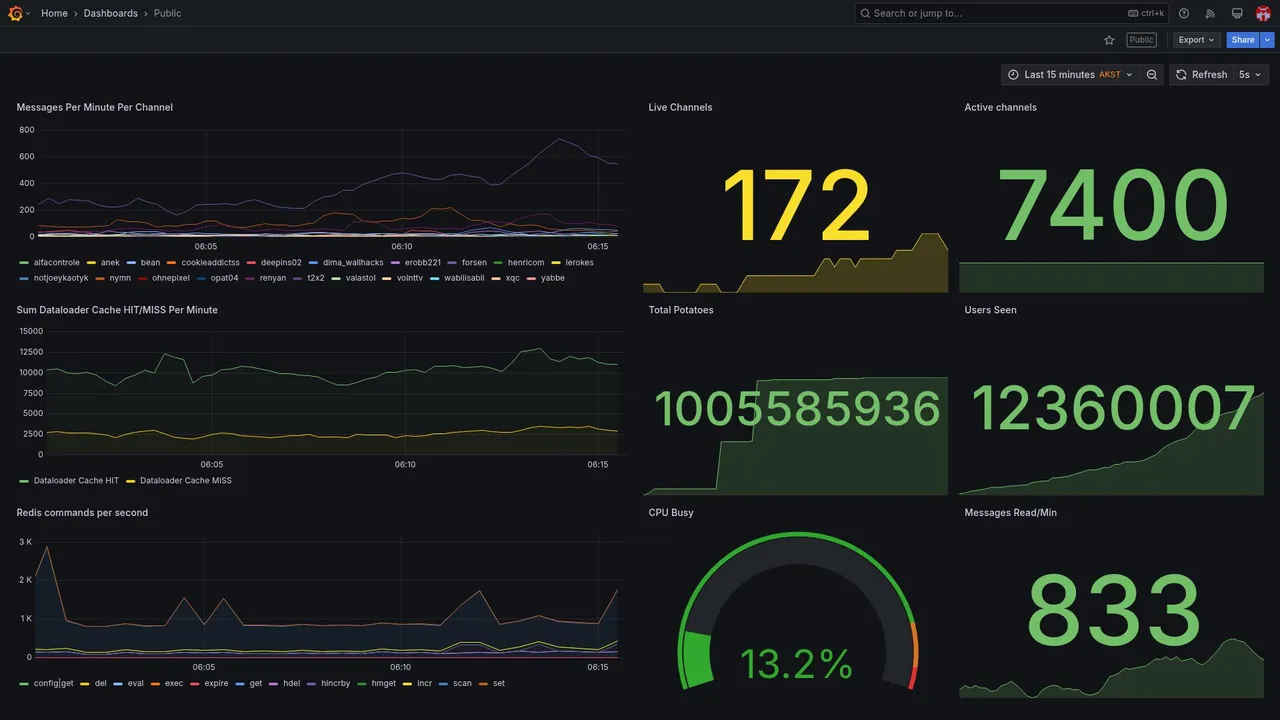Mark dashboard as favorite with star
Screen dimensions: 1280x720
click(x=1109, y=40)
